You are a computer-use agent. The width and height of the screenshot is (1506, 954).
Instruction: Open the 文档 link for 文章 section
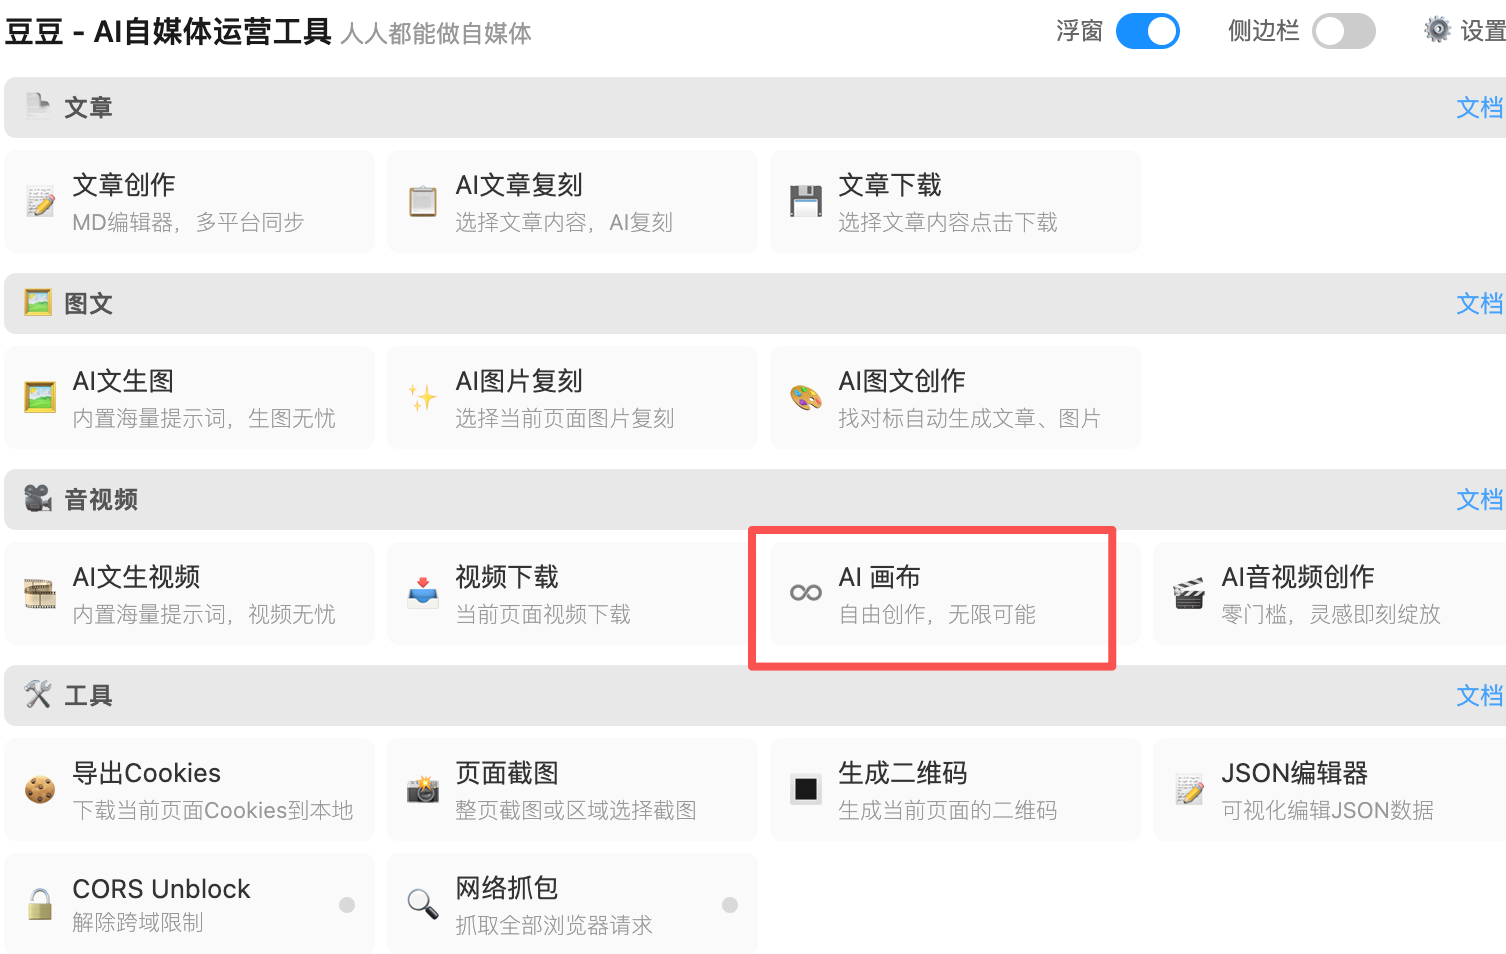[x=1479, y=108]
